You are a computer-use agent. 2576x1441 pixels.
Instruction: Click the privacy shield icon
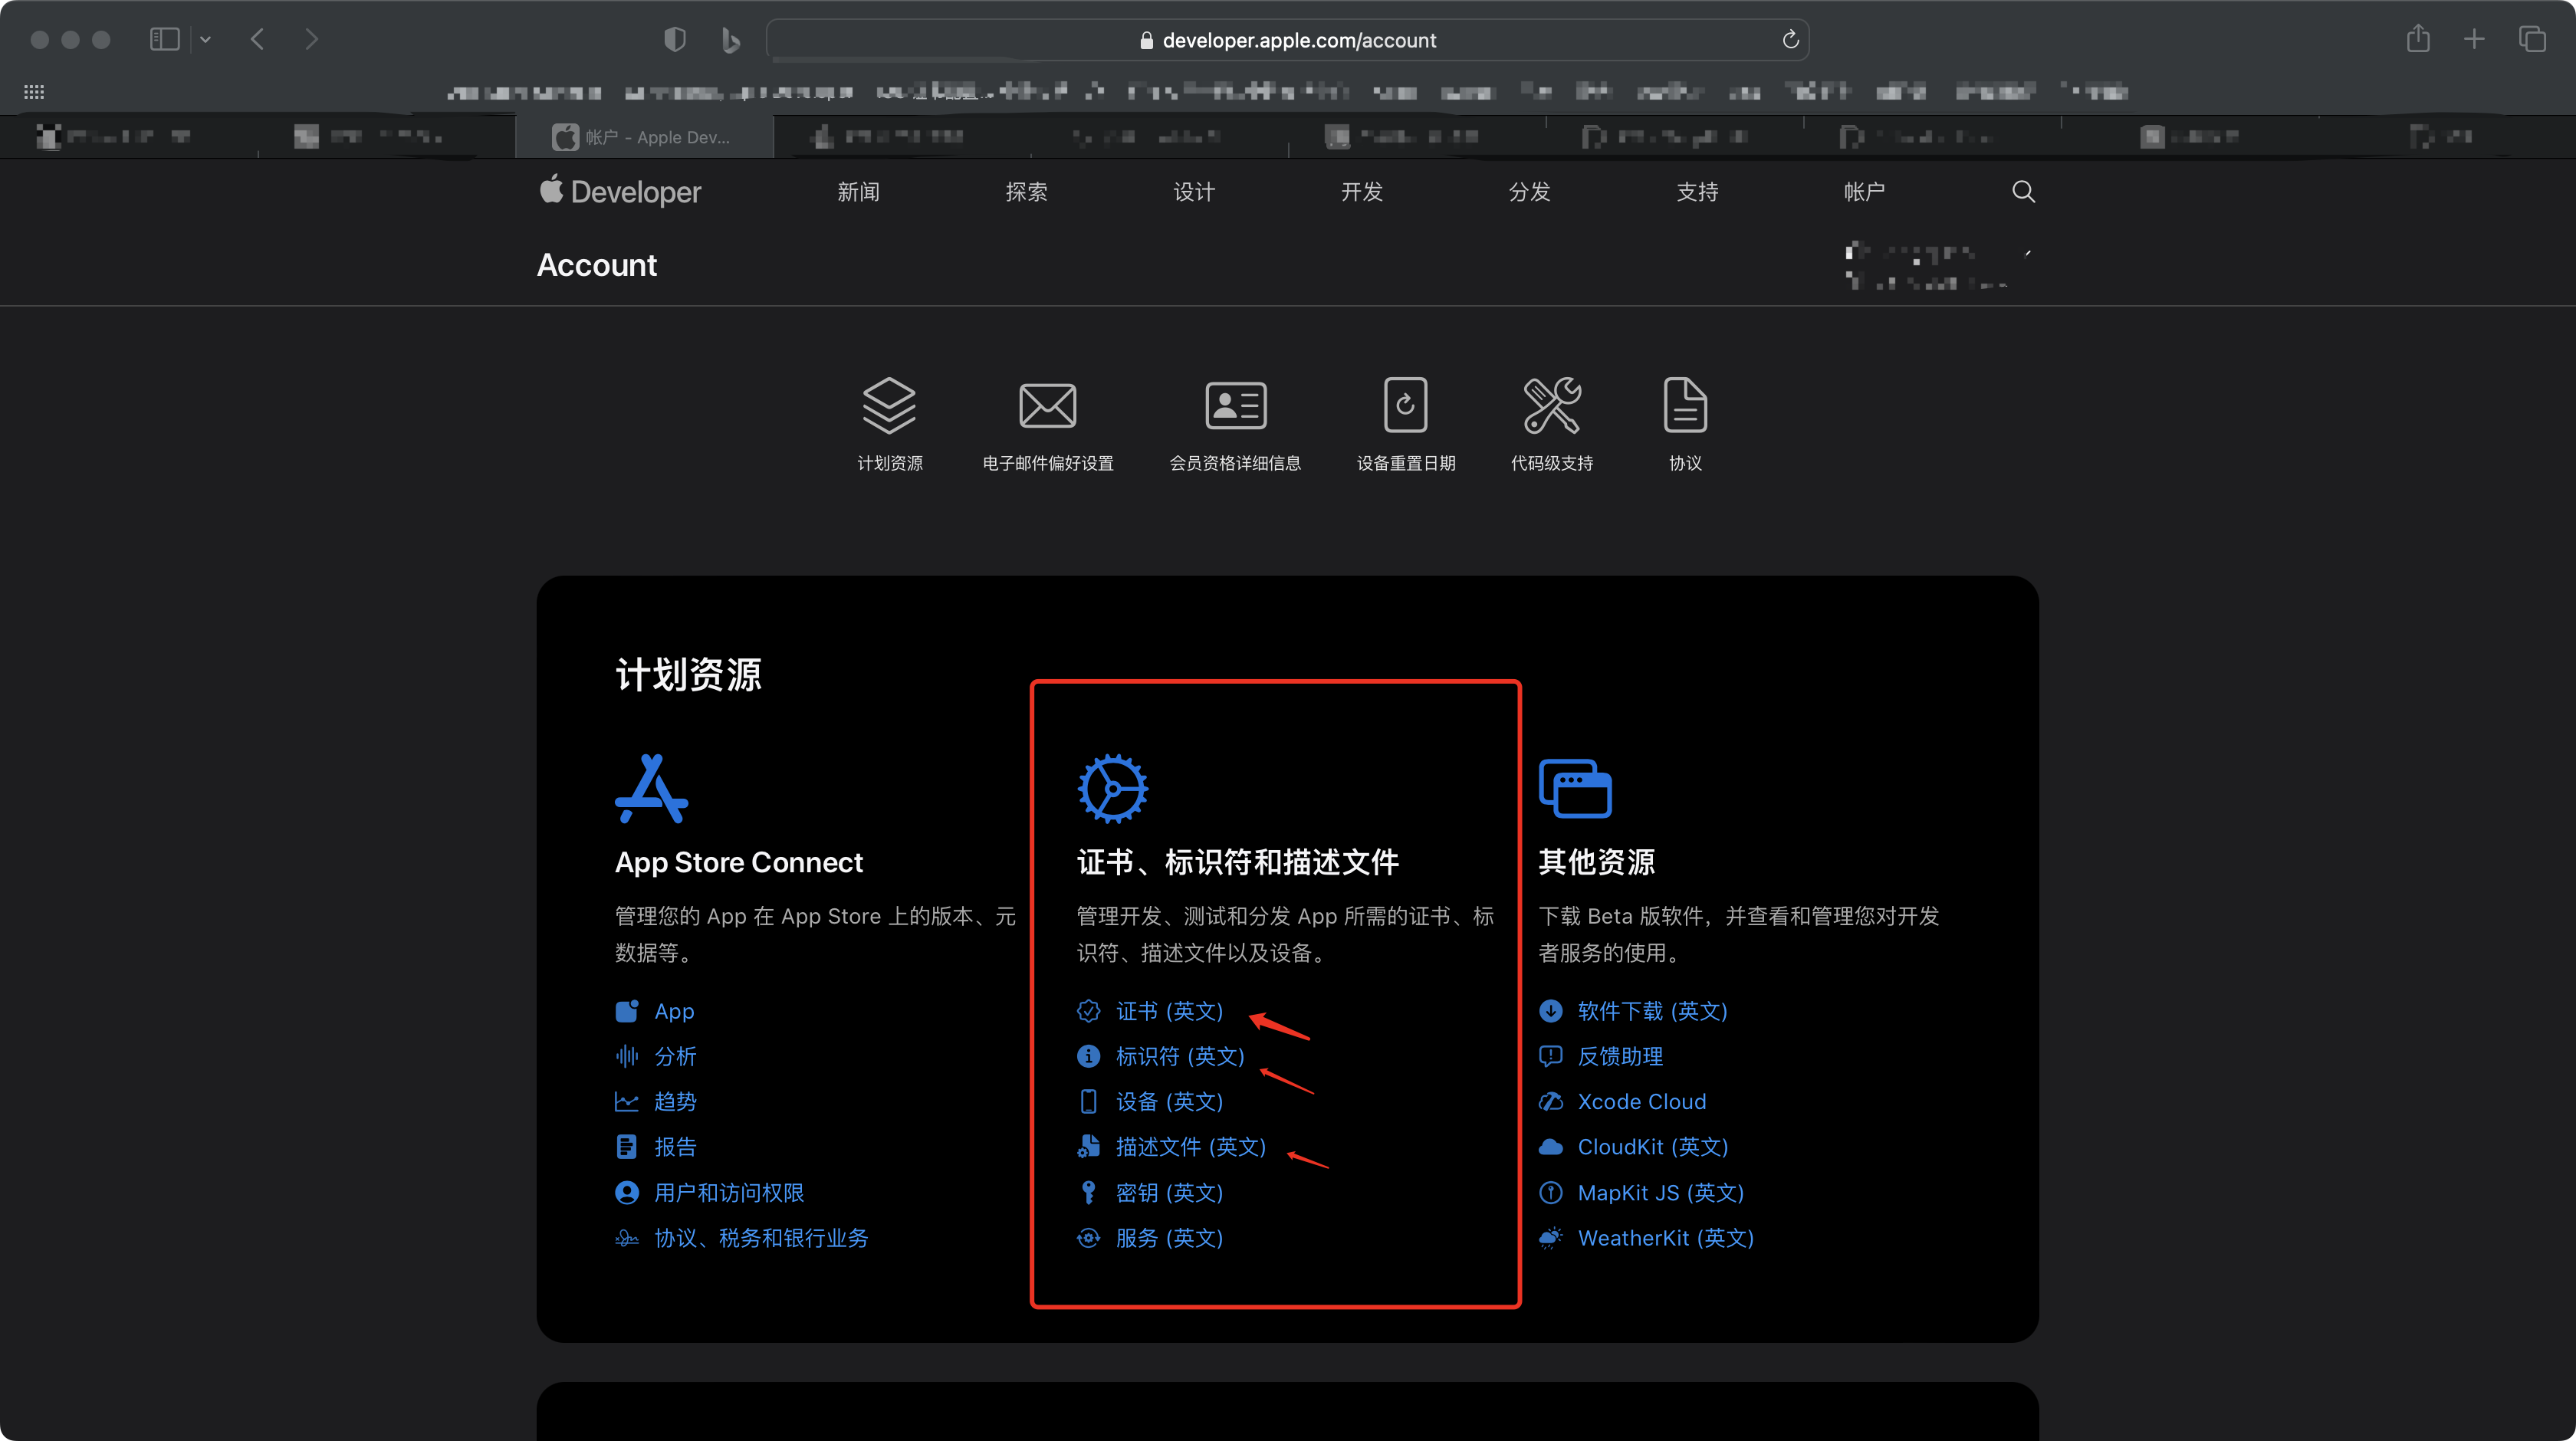[675, 39]
